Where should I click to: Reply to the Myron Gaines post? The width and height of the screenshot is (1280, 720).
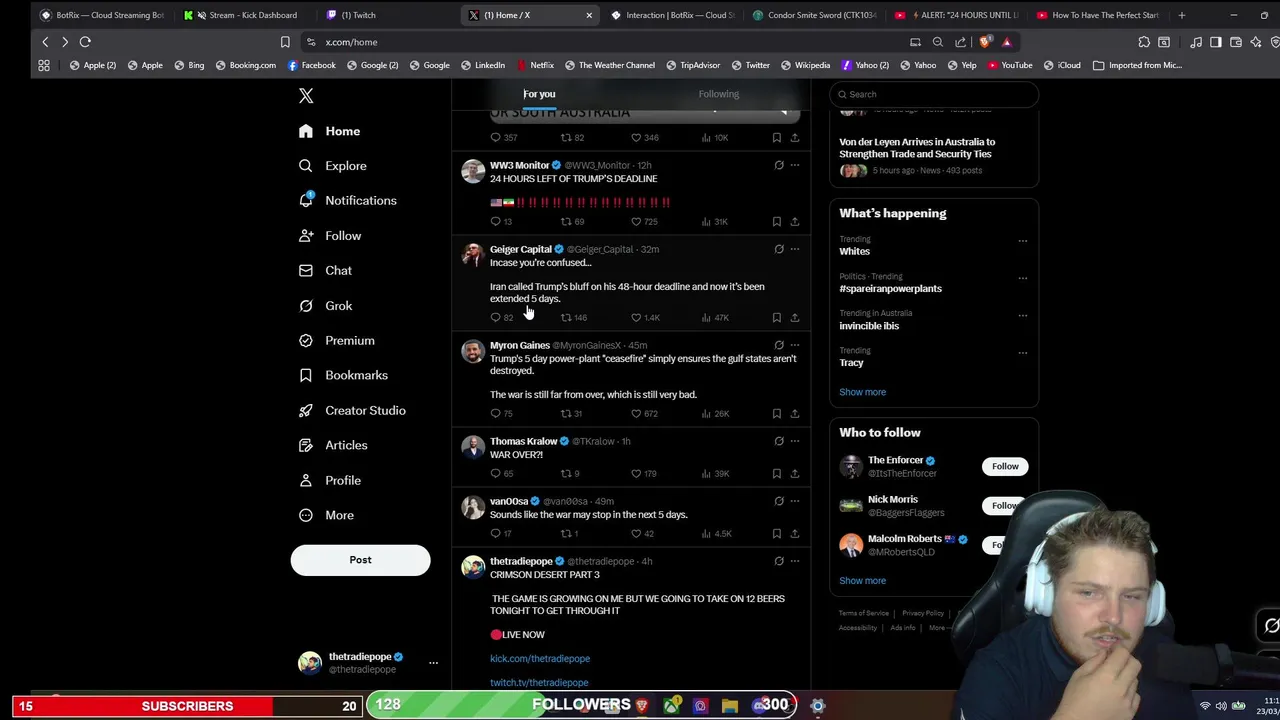501,413
